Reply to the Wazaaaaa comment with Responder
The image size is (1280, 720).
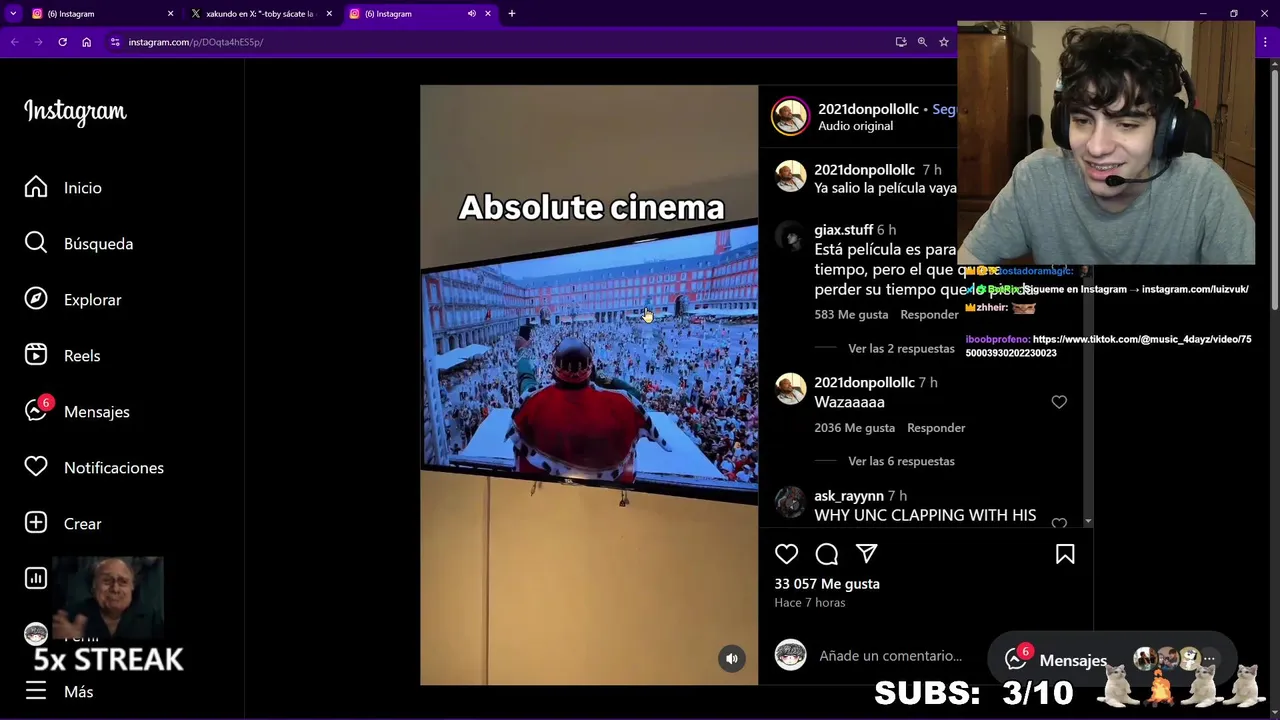(936, 428)
